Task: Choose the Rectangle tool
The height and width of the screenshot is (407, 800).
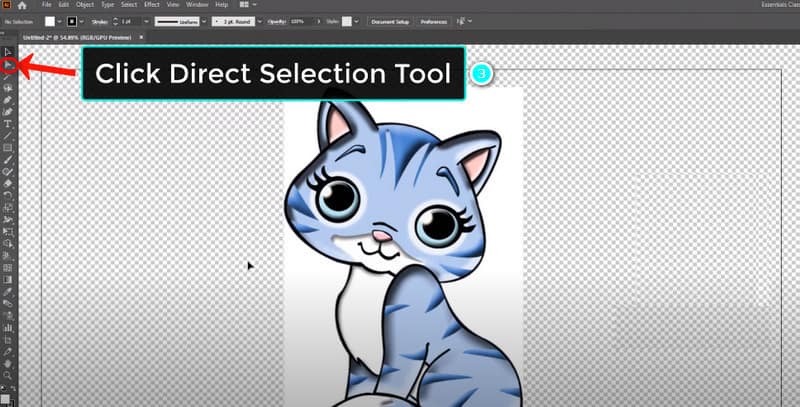Action: (8, 148)
